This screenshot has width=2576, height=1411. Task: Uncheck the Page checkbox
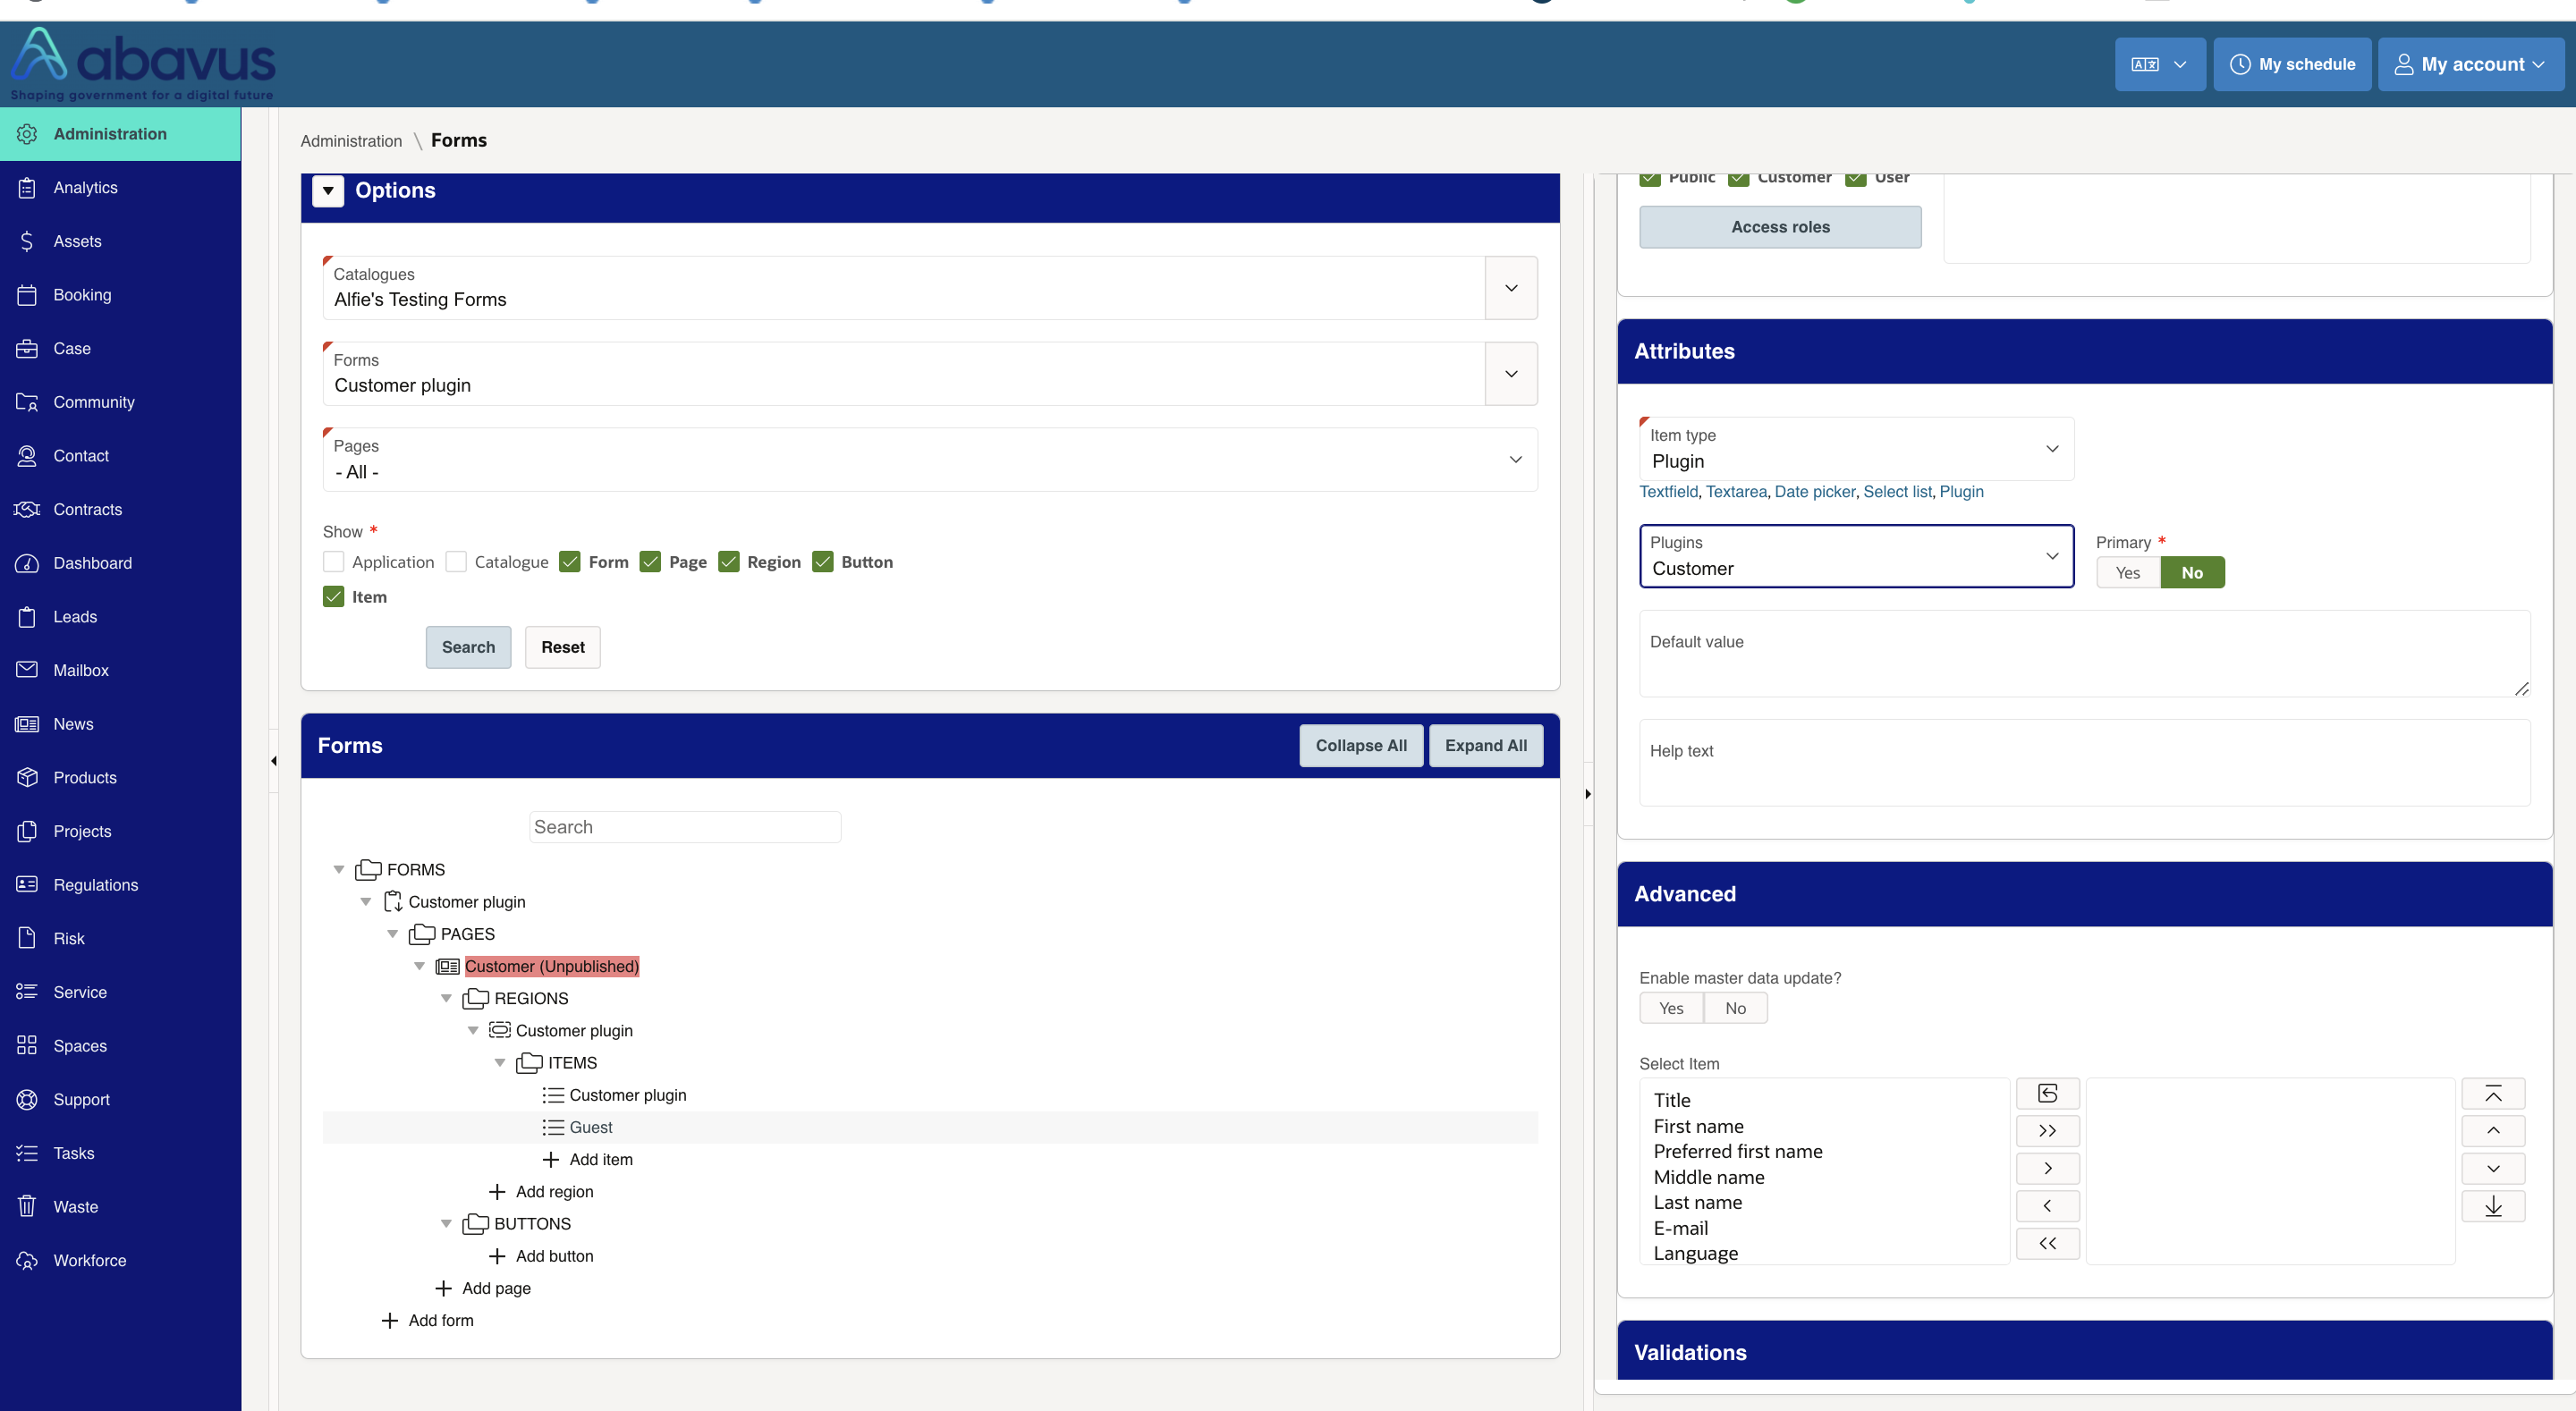click(650, 562)
